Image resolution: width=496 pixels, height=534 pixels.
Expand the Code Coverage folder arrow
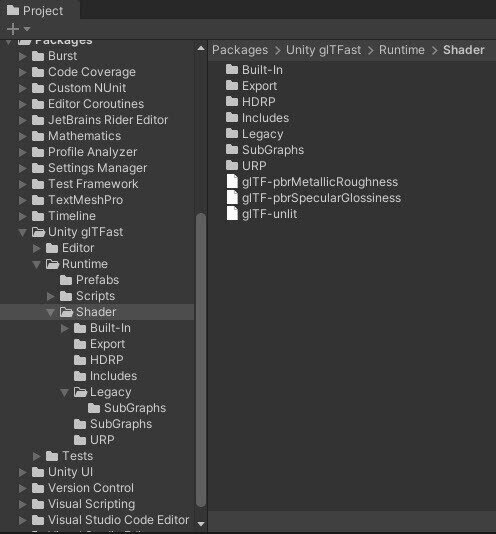(22, 72)
